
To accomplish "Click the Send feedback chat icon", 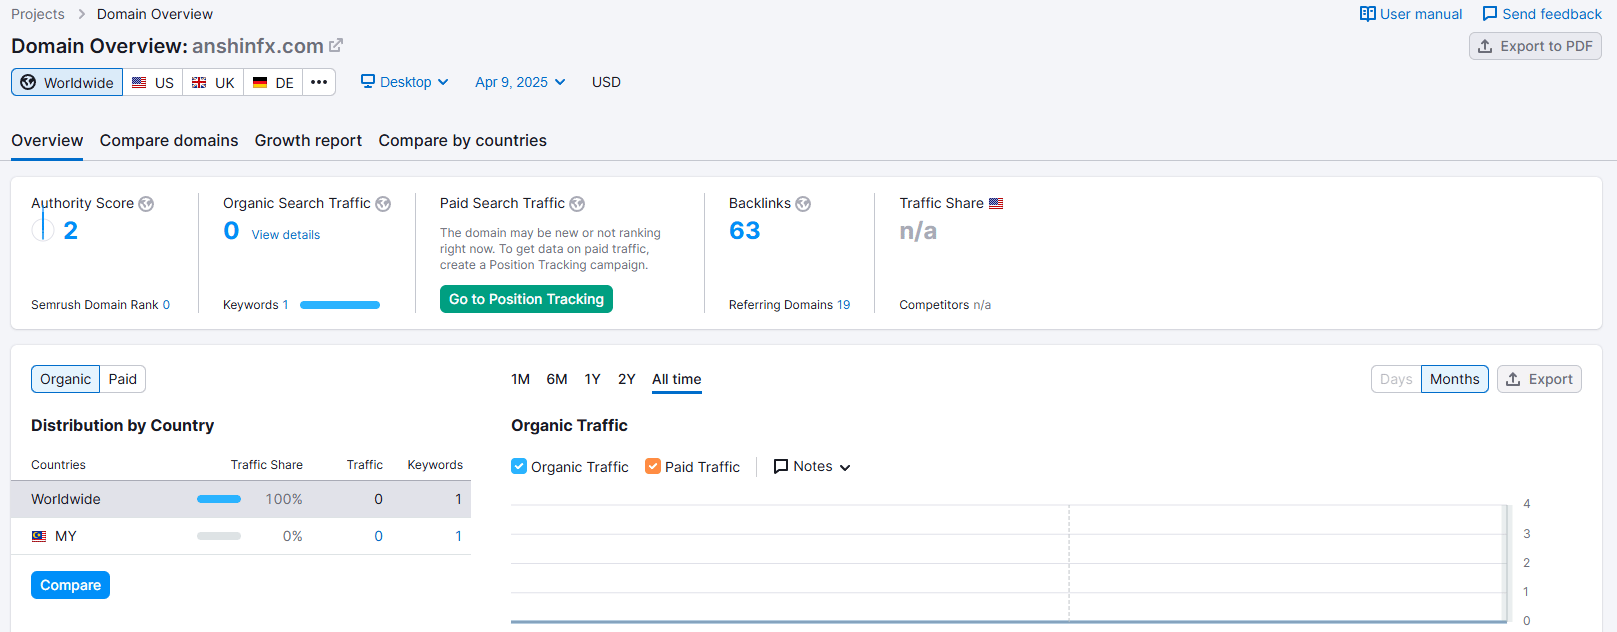I will (1490, 14).
